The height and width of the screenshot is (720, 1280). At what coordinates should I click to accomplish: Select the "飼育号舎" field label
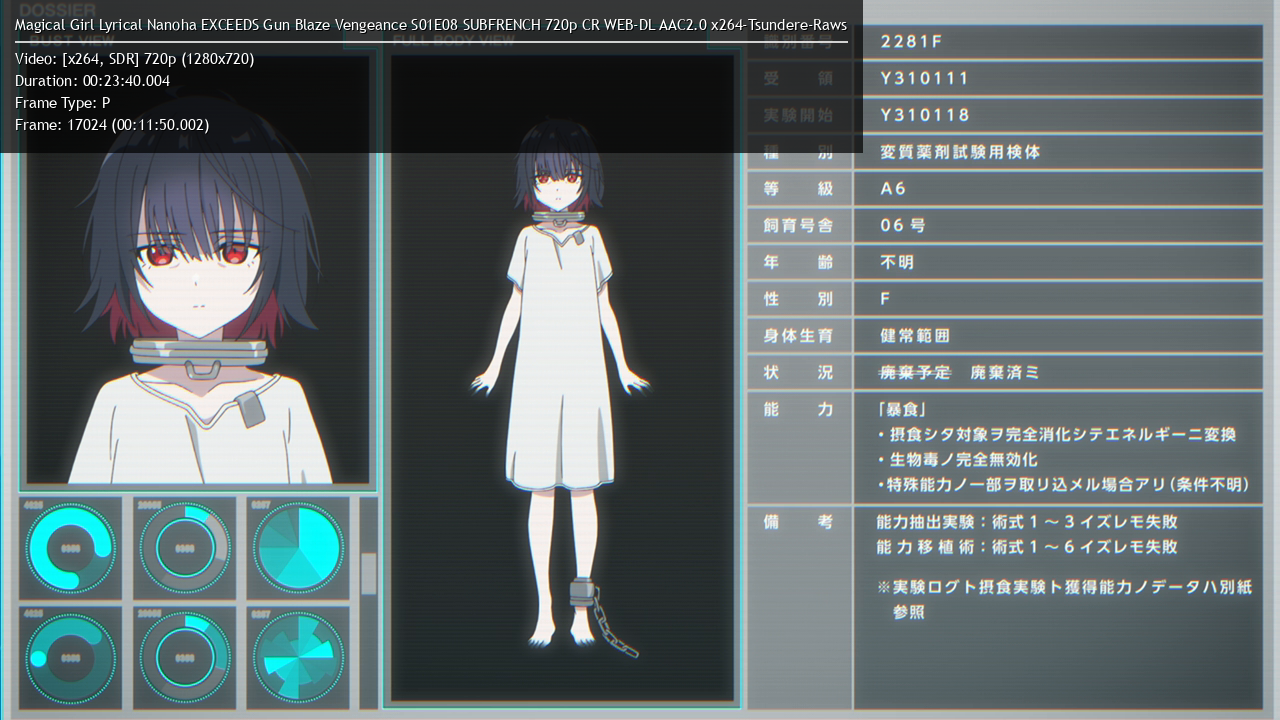click(x=798, y=225)
